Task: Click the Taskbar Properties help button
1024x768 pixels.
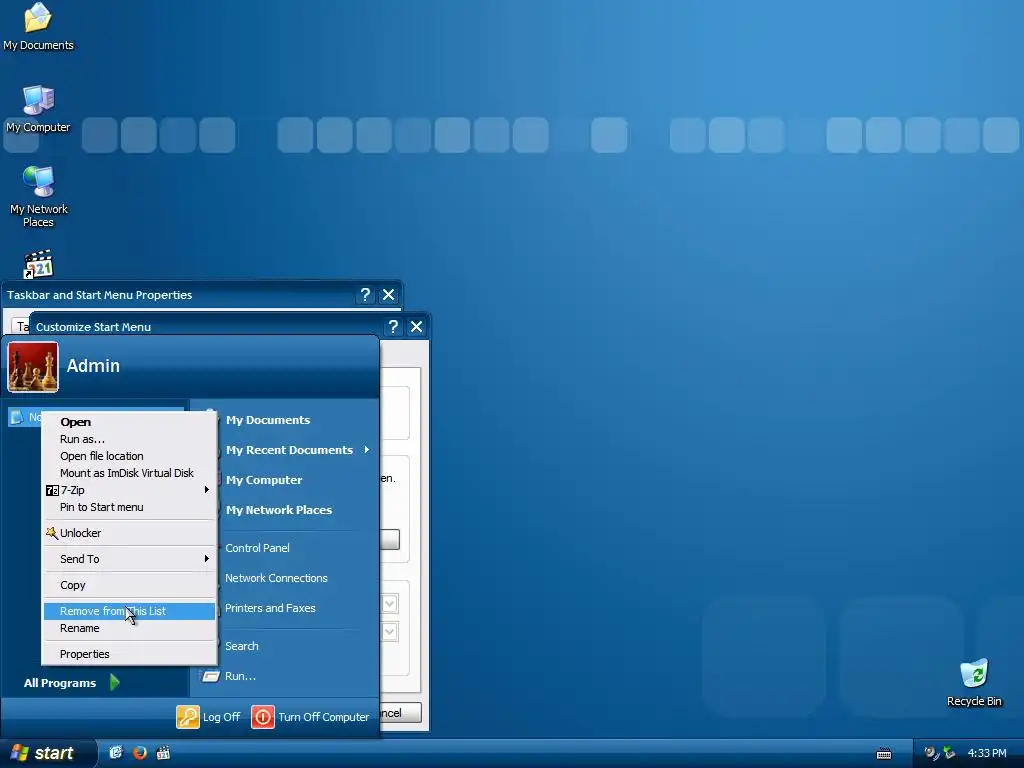Action: [x=365, y=295]
